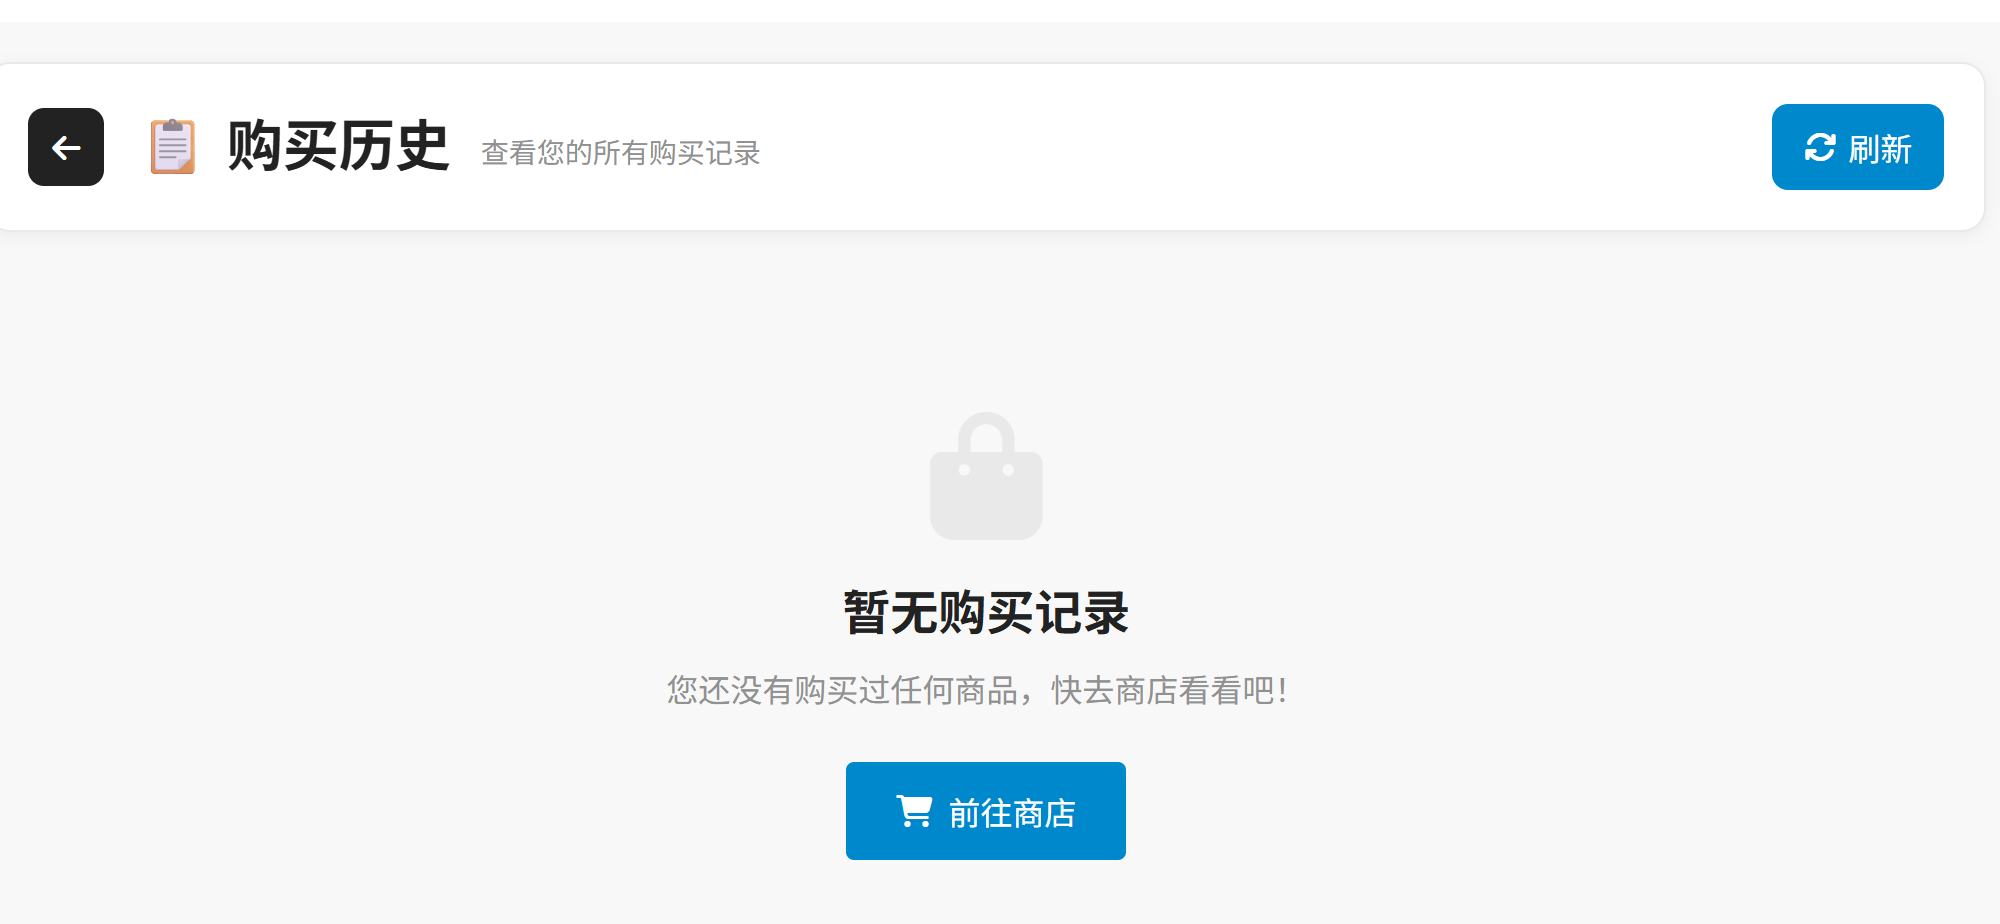Click the subtitle 查看您的所有购买记录

[621, 153]
